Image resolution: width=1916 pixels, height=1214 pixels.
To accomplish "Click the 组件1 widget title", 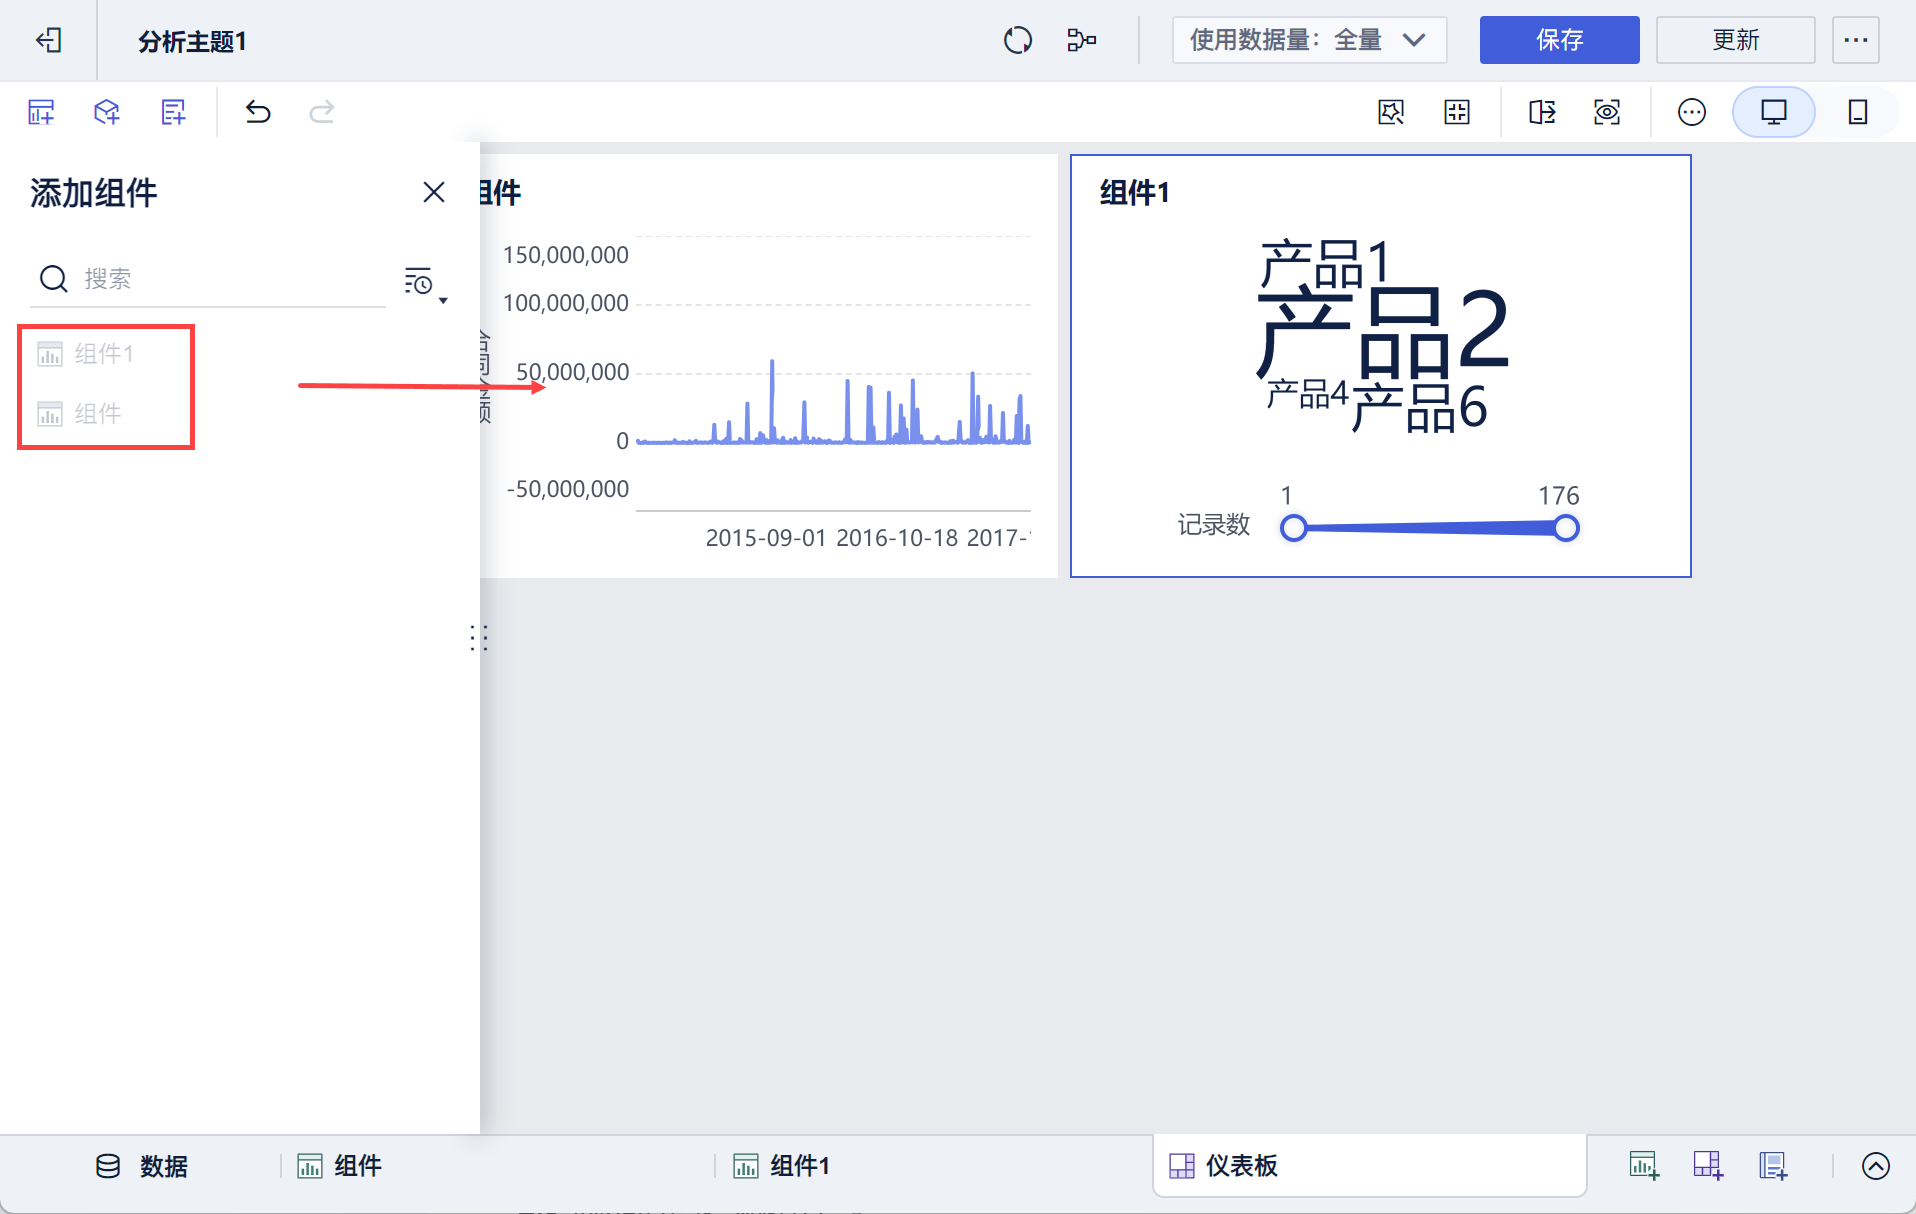I will 1135,192.
